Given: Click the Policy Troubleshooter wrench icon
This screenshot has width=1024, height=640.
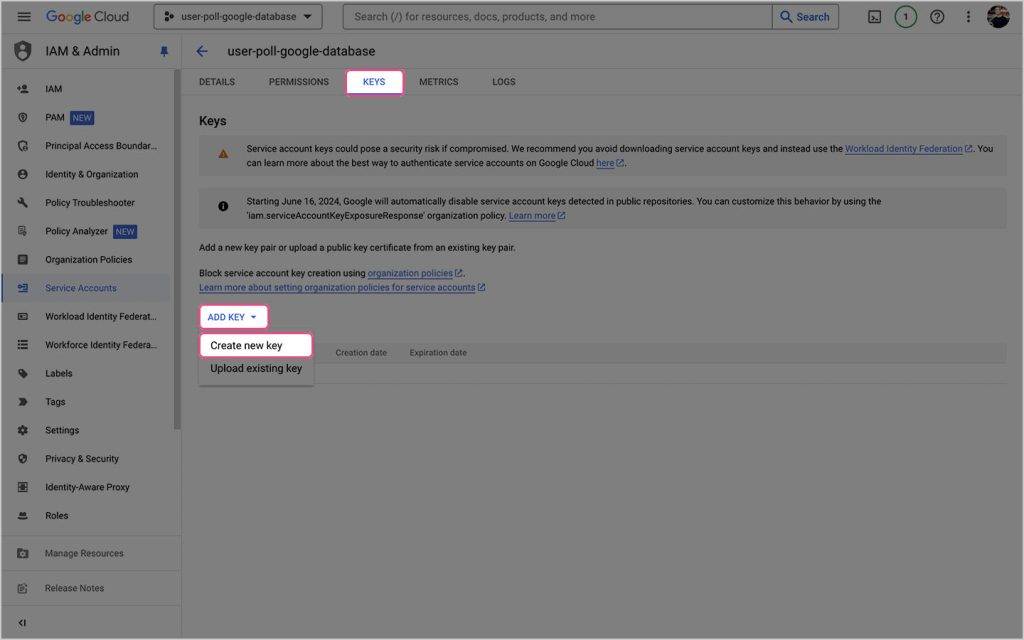Looking at the screenshot, I should pyautogui.click(x=23, y=202).
